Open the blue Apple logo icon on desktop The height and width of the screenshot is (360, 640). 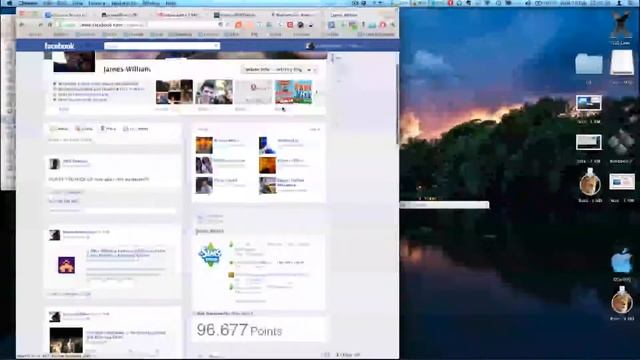(x=622, y=260)
